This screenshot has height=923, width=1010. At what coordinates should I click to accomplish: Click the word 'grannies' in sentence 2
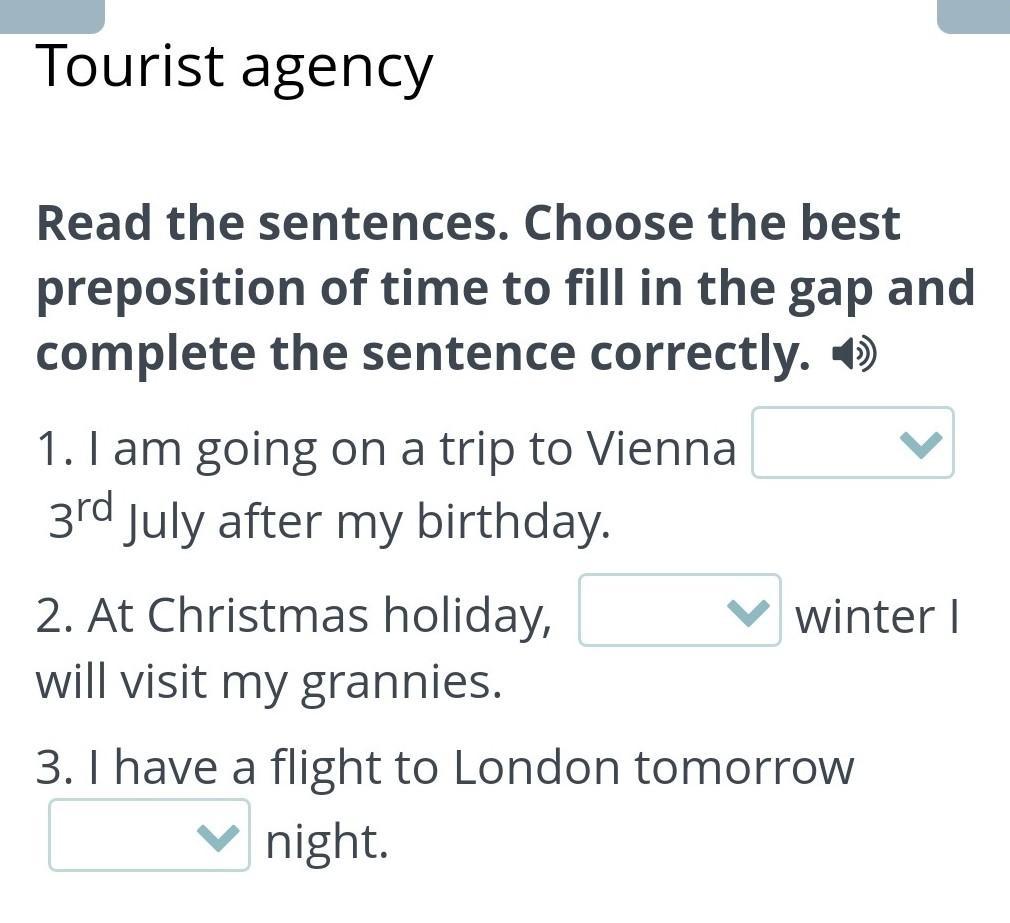coord(398,683)
